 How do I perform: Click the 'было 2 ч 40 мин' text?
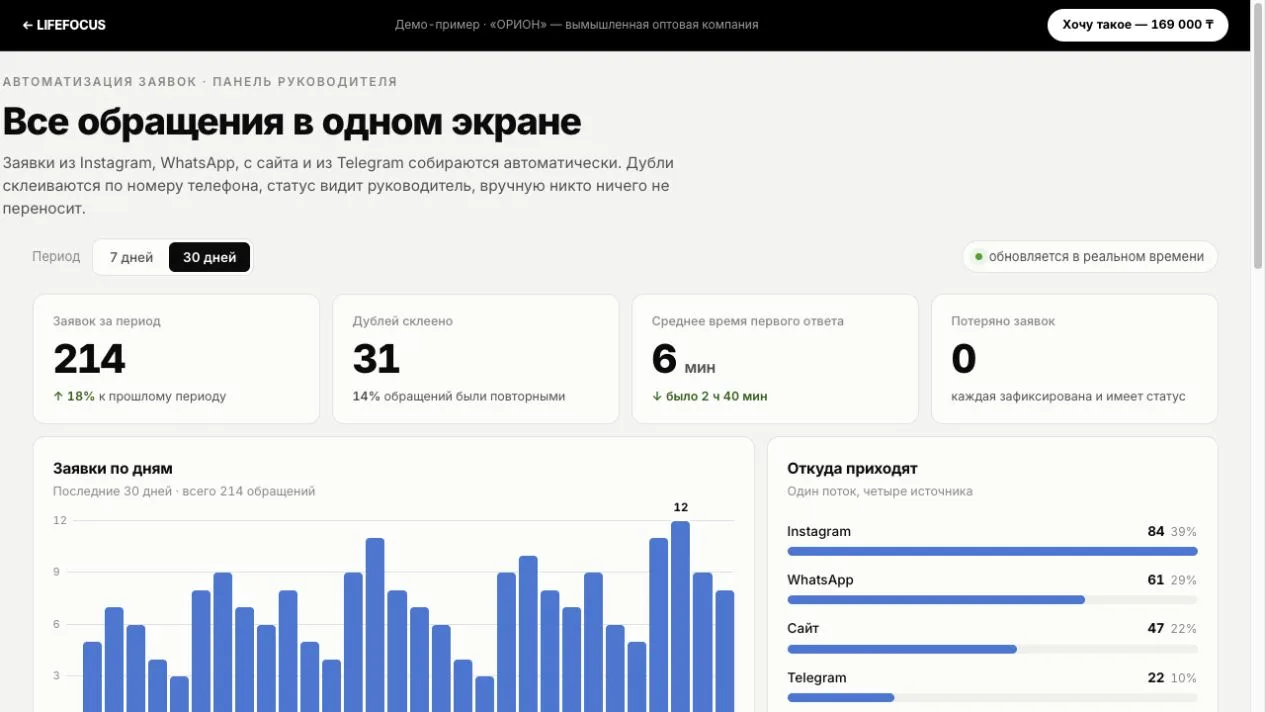click(710, 397)
